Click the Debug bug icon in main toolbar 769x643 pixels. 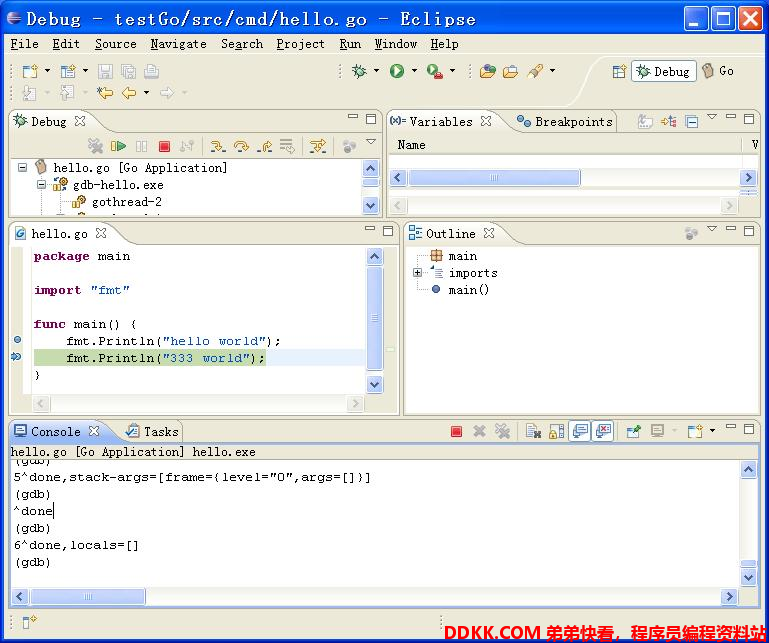coord(359,71)
